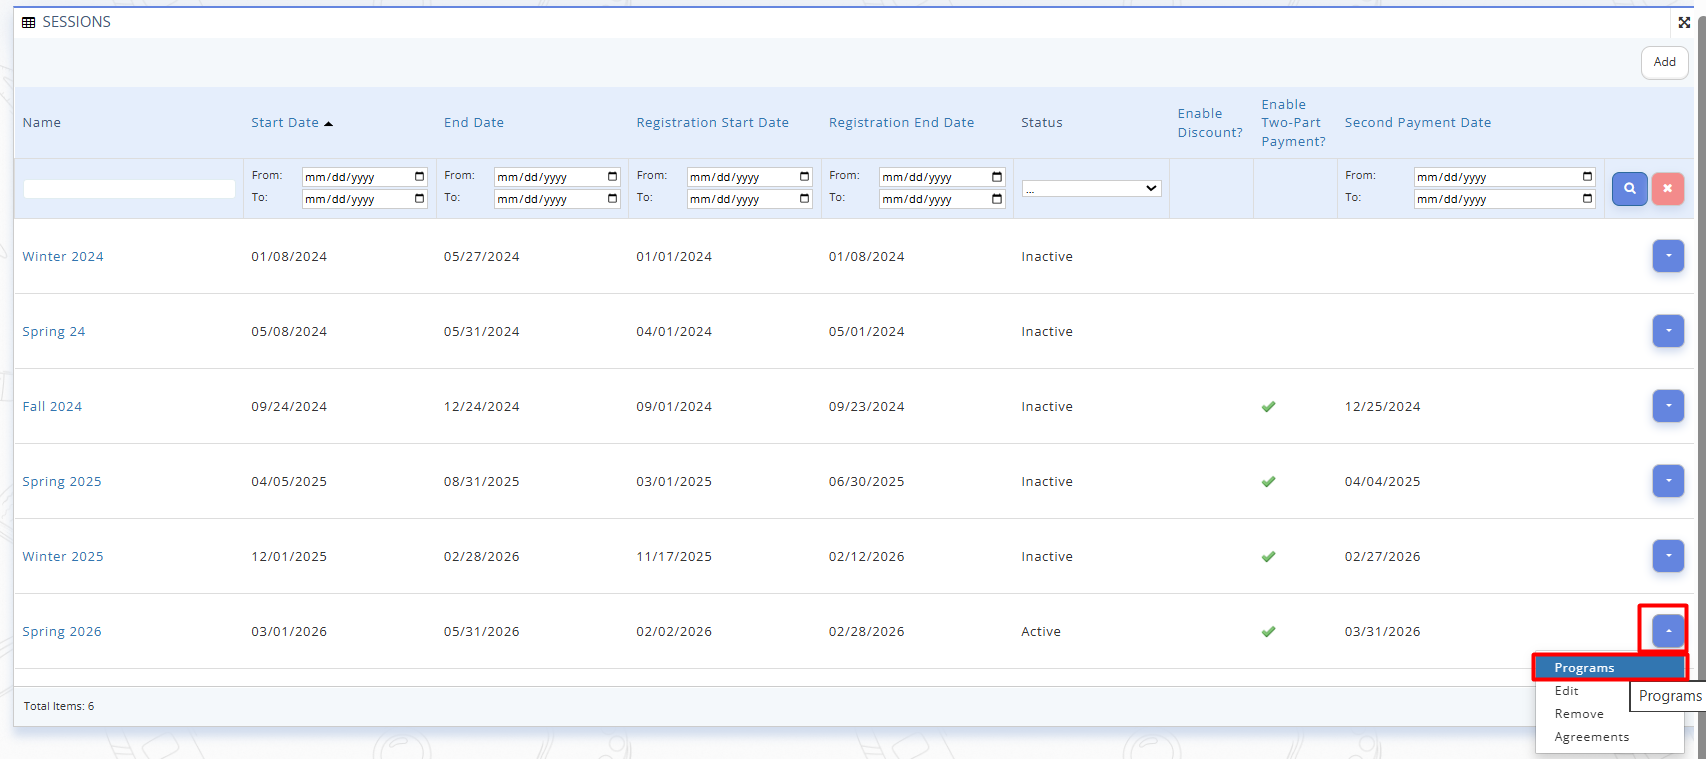Open the Spring 2025 session link

pos(62,481)
